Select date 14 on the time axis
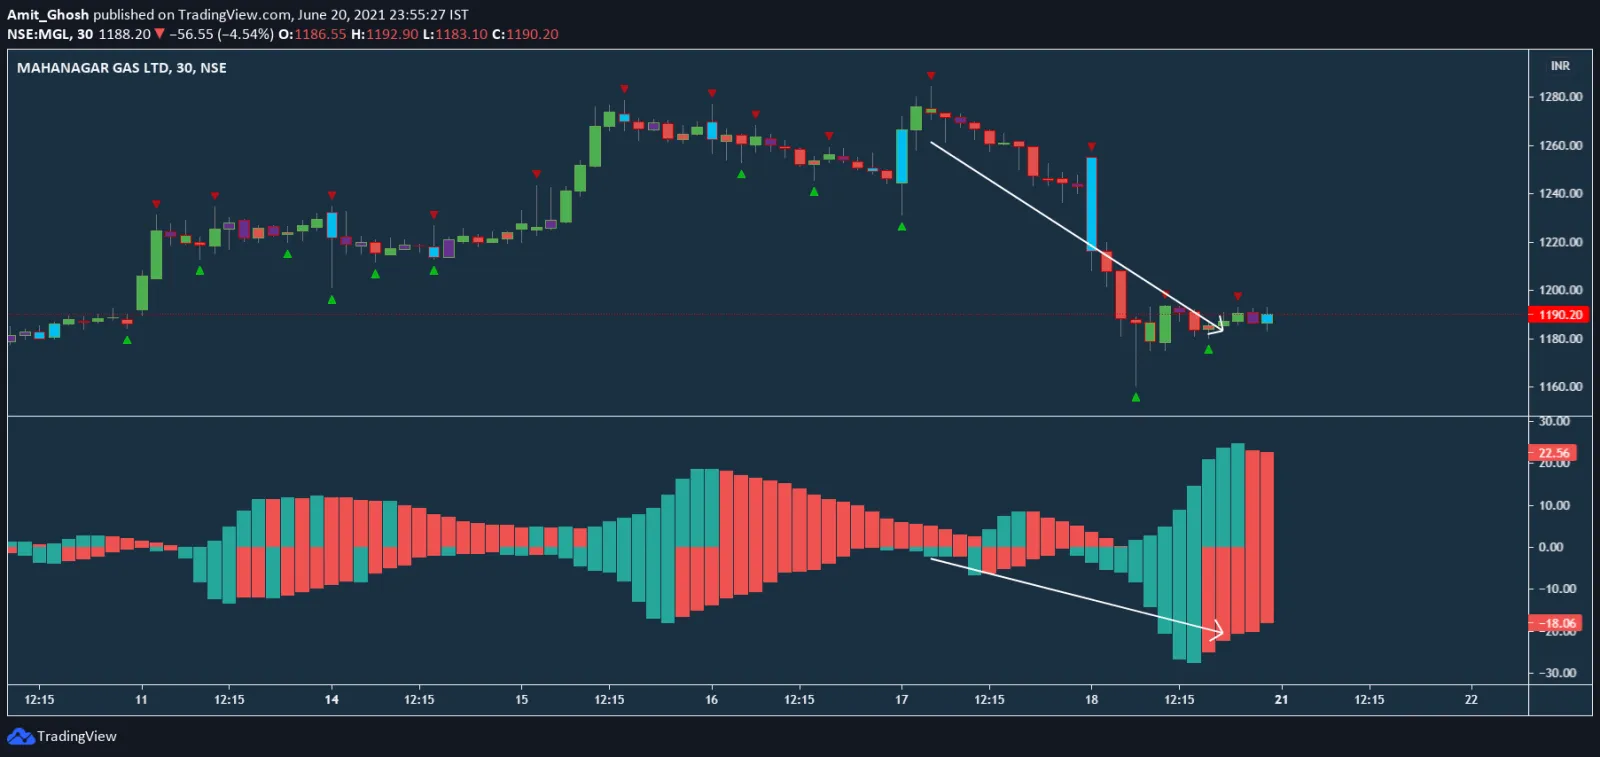The height and width of the screenshot is (757, 1600). pos(331,700)
